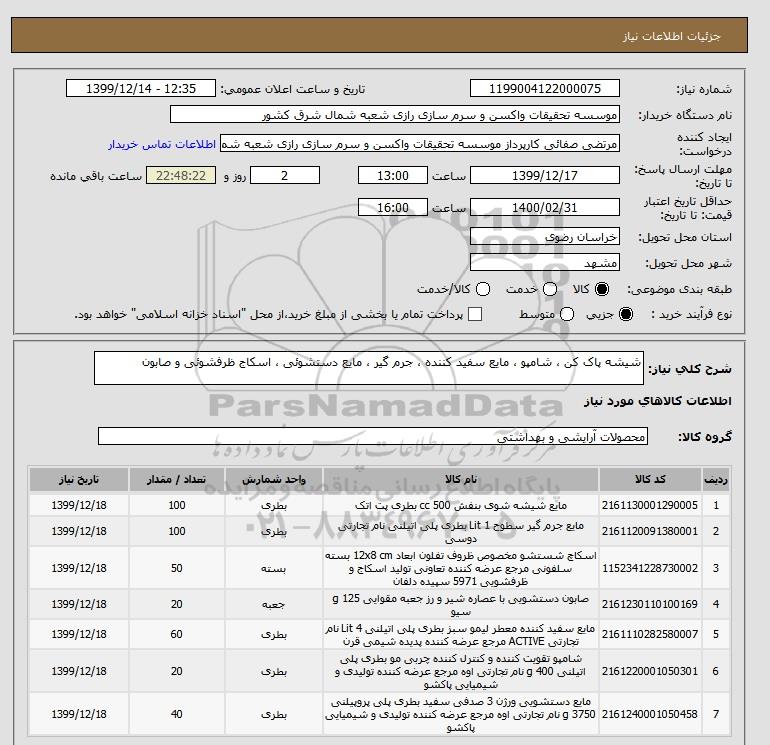Click the countdown timer 22:48:22

(x=181, y=175)
